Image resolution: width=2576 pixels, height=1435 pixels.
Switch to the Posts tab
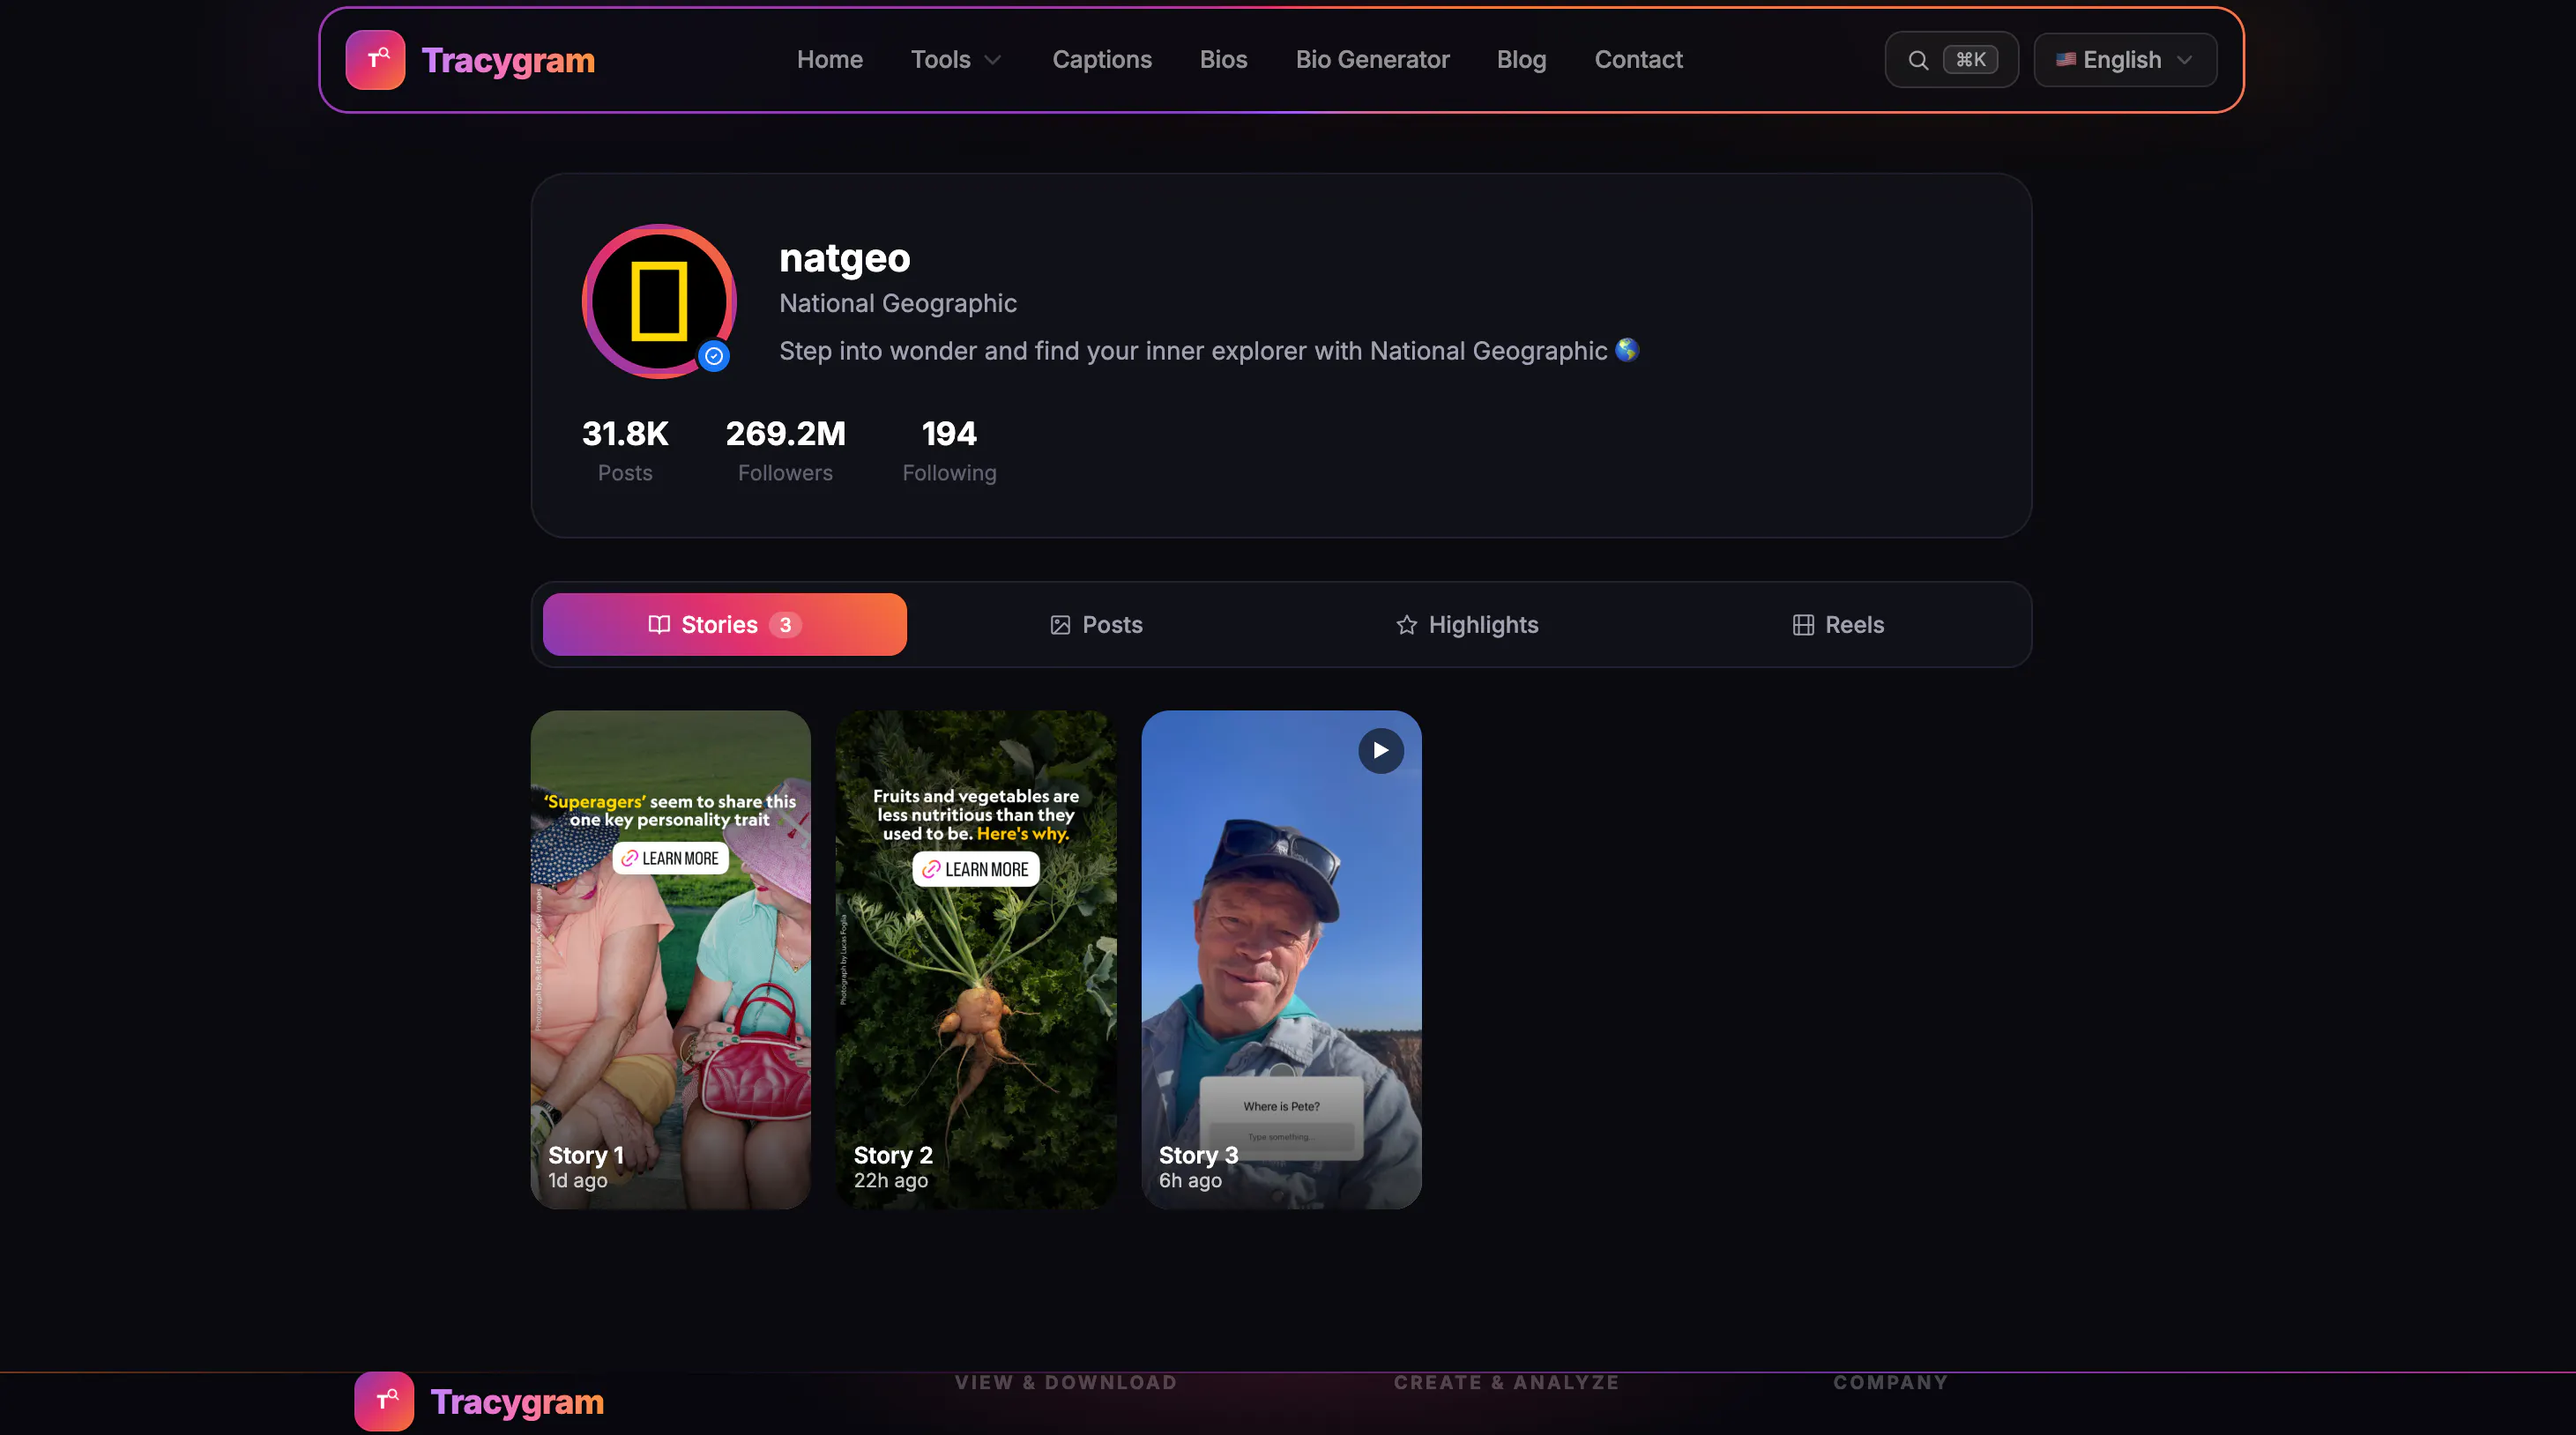point(1096,625)
